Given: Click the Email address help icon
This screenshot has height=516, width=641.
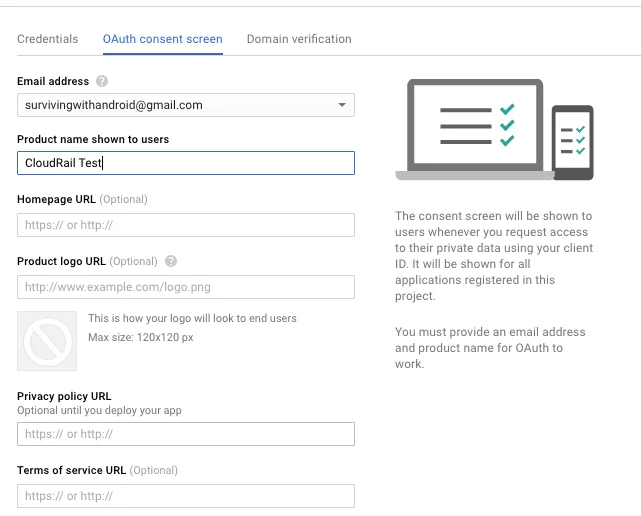Looking at the screenshot, I should (102, 81).
